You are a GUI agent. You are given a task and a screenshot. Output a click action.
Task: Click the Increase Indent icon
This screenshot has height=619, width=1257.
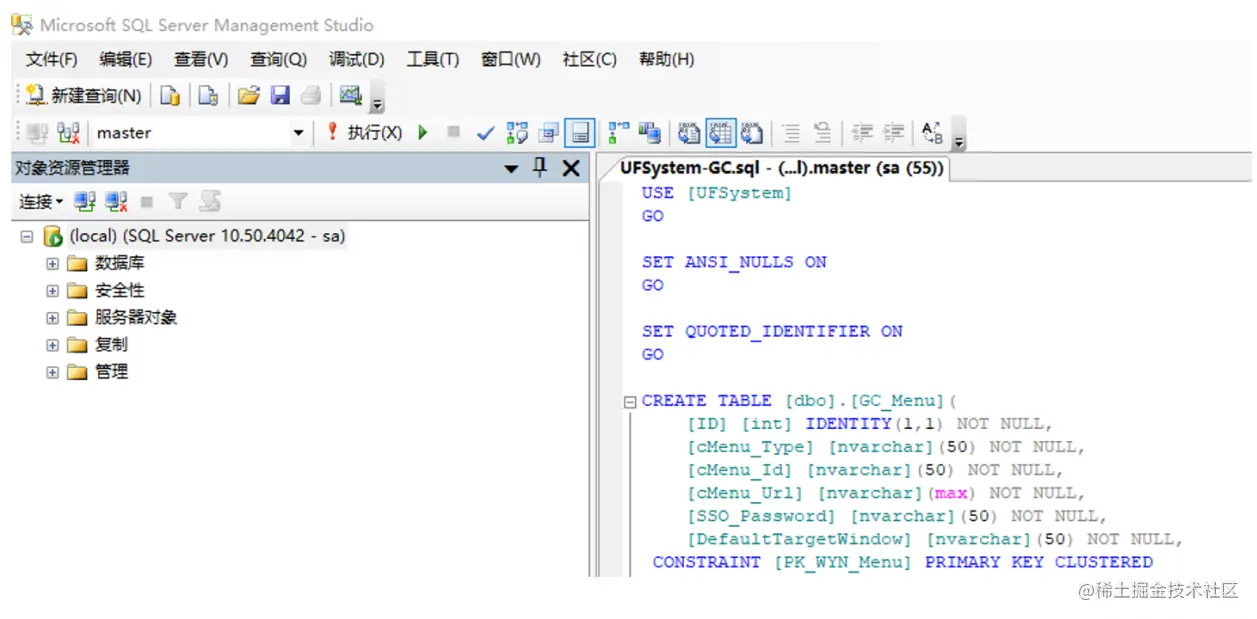893,133
